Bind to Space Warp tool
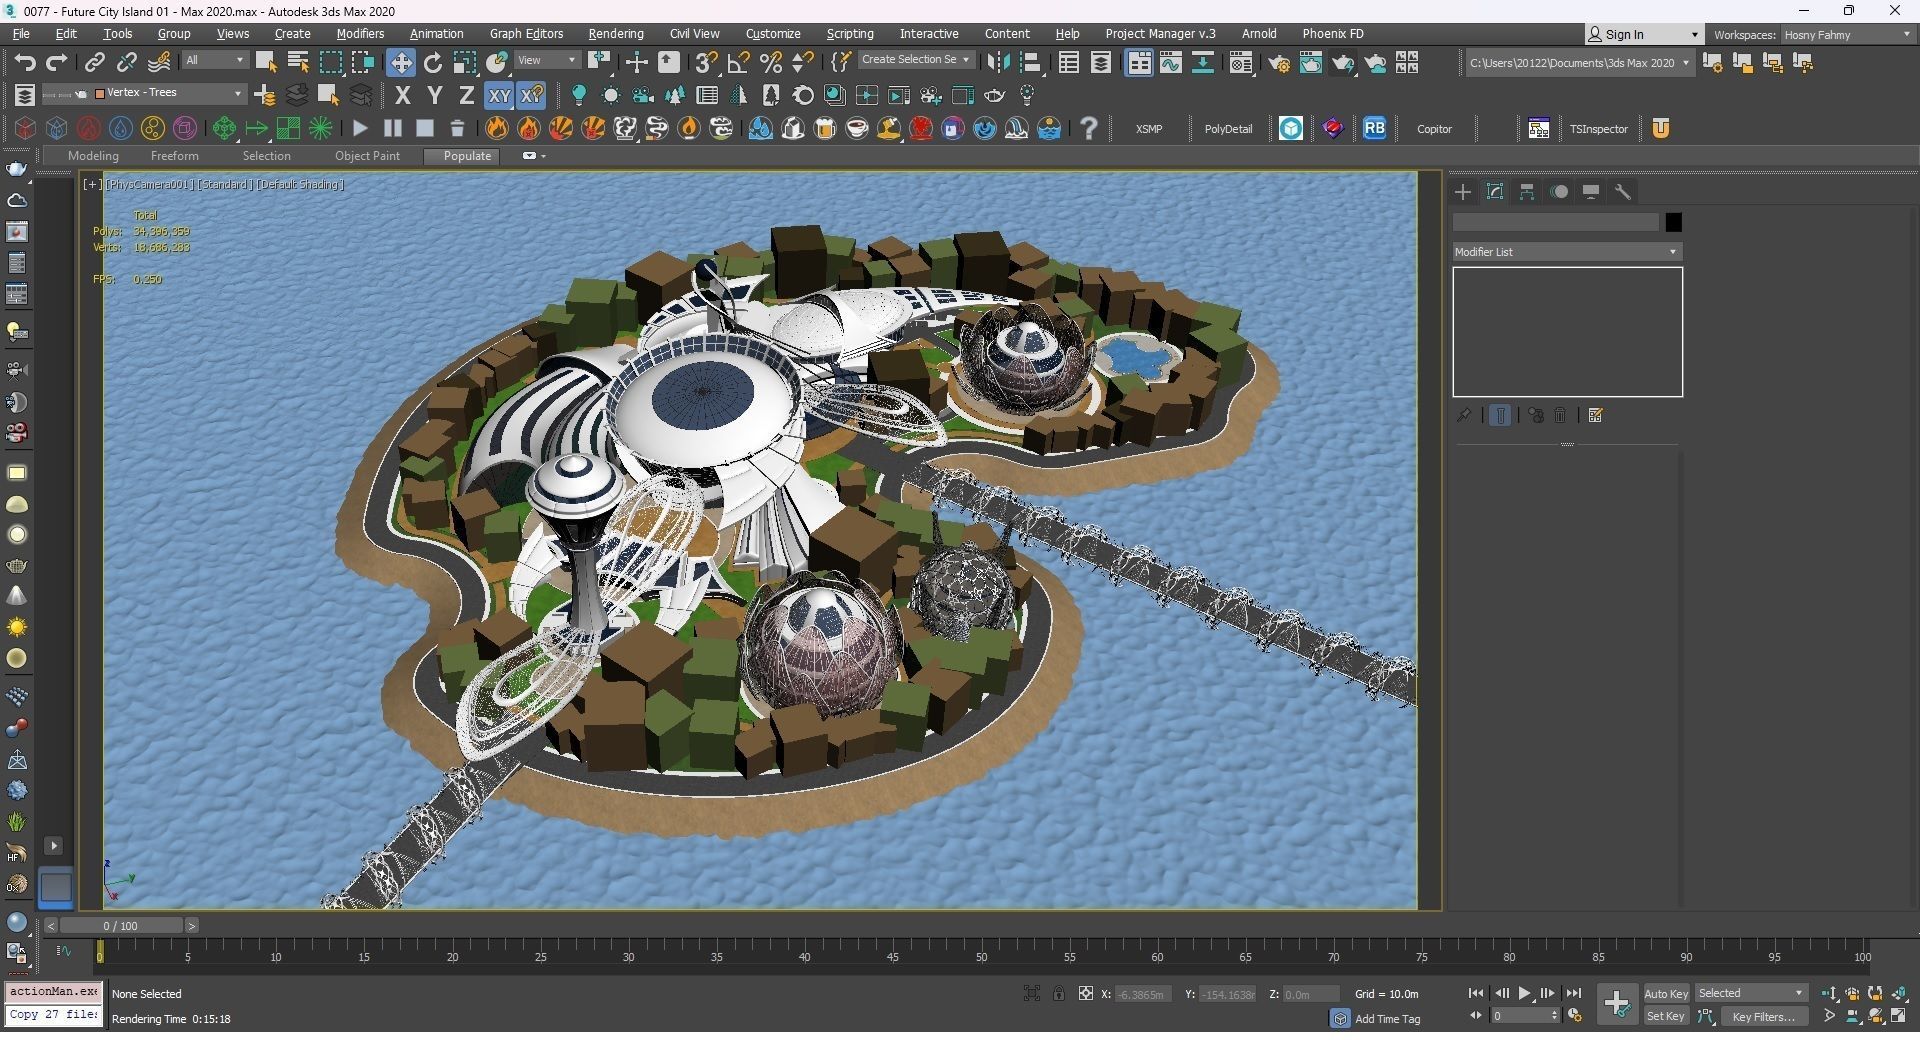Screen dimensions: 1920x1040 159,62
